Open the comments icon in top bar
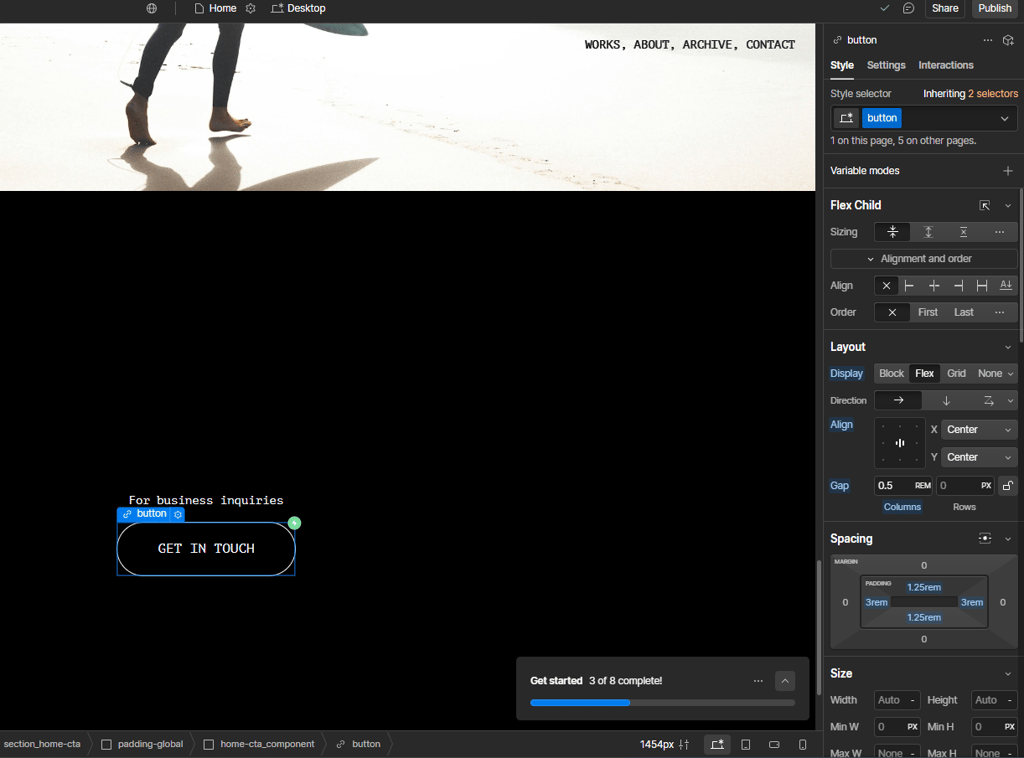Screen dimensions: 1024x758 [x=908, y=8]
